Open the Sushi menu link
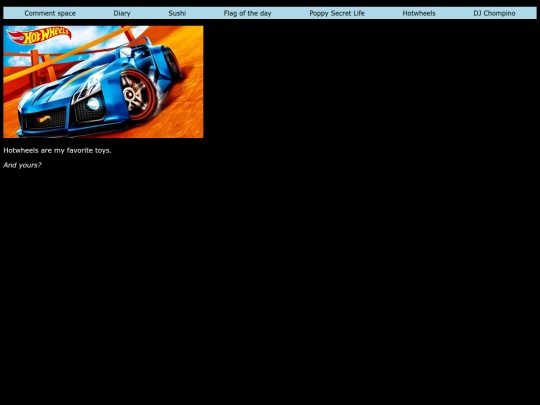The width and height of the screenshot is (540, 405). pyautogui.click(x=177, y=13)
